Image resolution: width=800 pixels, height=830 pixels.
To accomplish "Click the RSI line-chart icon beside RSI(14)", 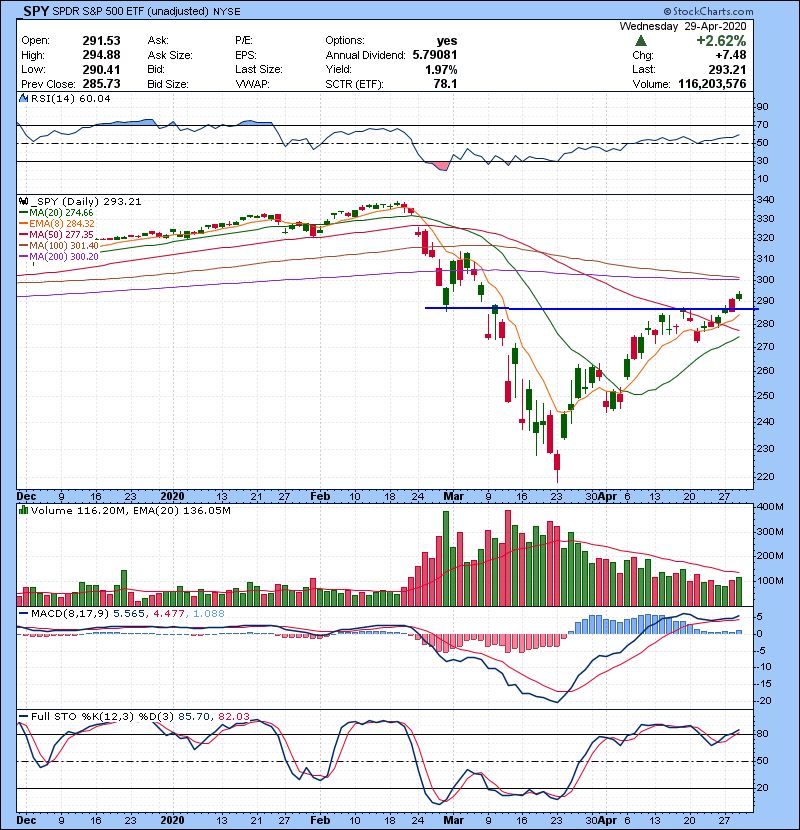I will click(x=24, y=98).
